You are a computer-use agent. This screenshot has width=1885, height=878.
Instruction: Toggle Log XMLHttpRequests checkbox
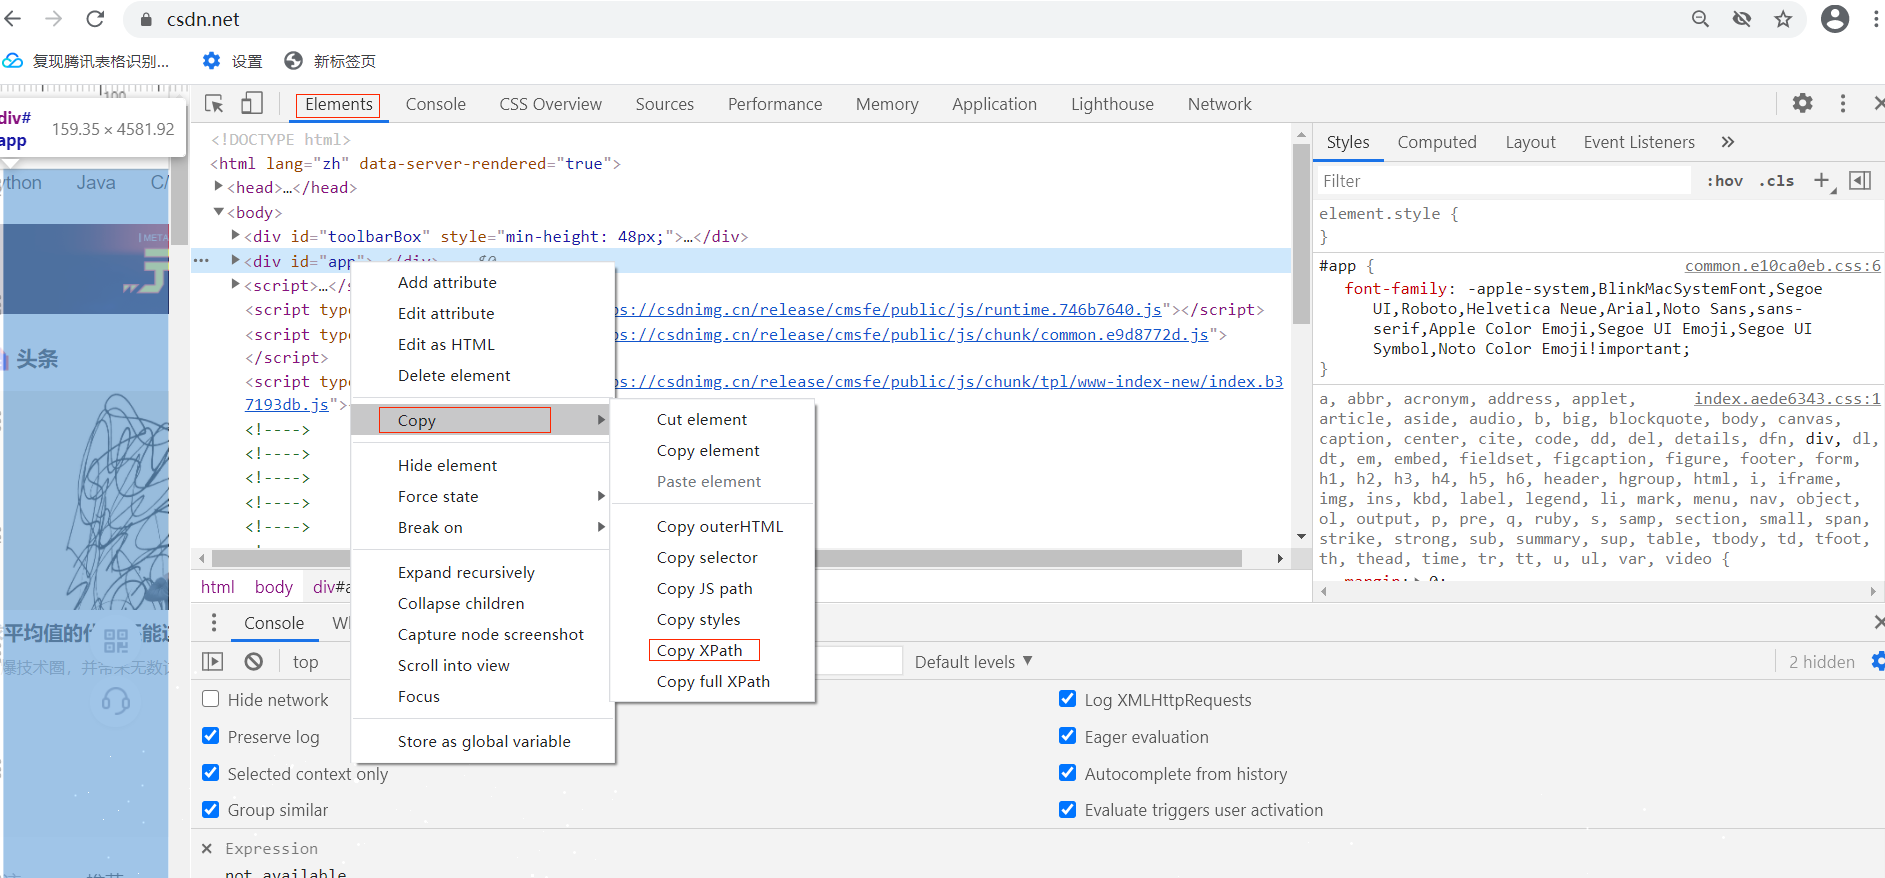tap(1068, 699)
